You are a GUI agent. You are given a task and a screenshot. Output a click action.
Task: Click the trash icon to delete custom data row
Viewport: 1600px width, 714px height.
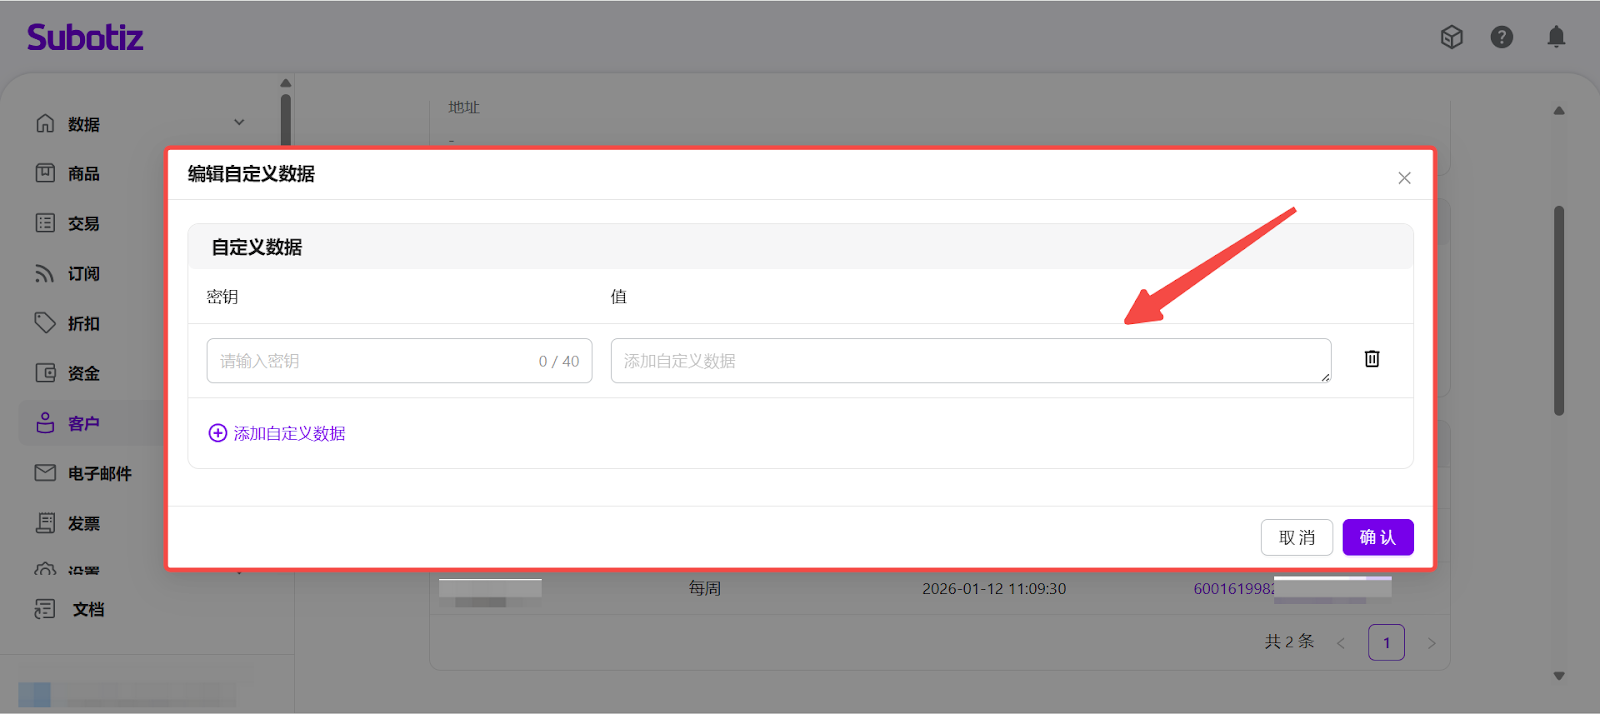1372,359
